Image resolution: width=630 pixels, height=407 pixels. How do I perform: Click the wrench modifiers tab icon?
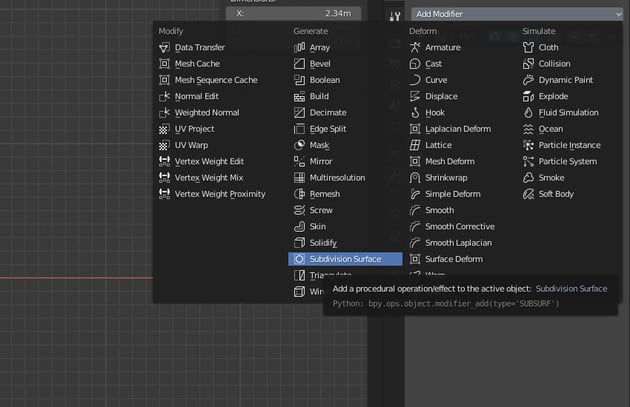click(x=393, y=16)
